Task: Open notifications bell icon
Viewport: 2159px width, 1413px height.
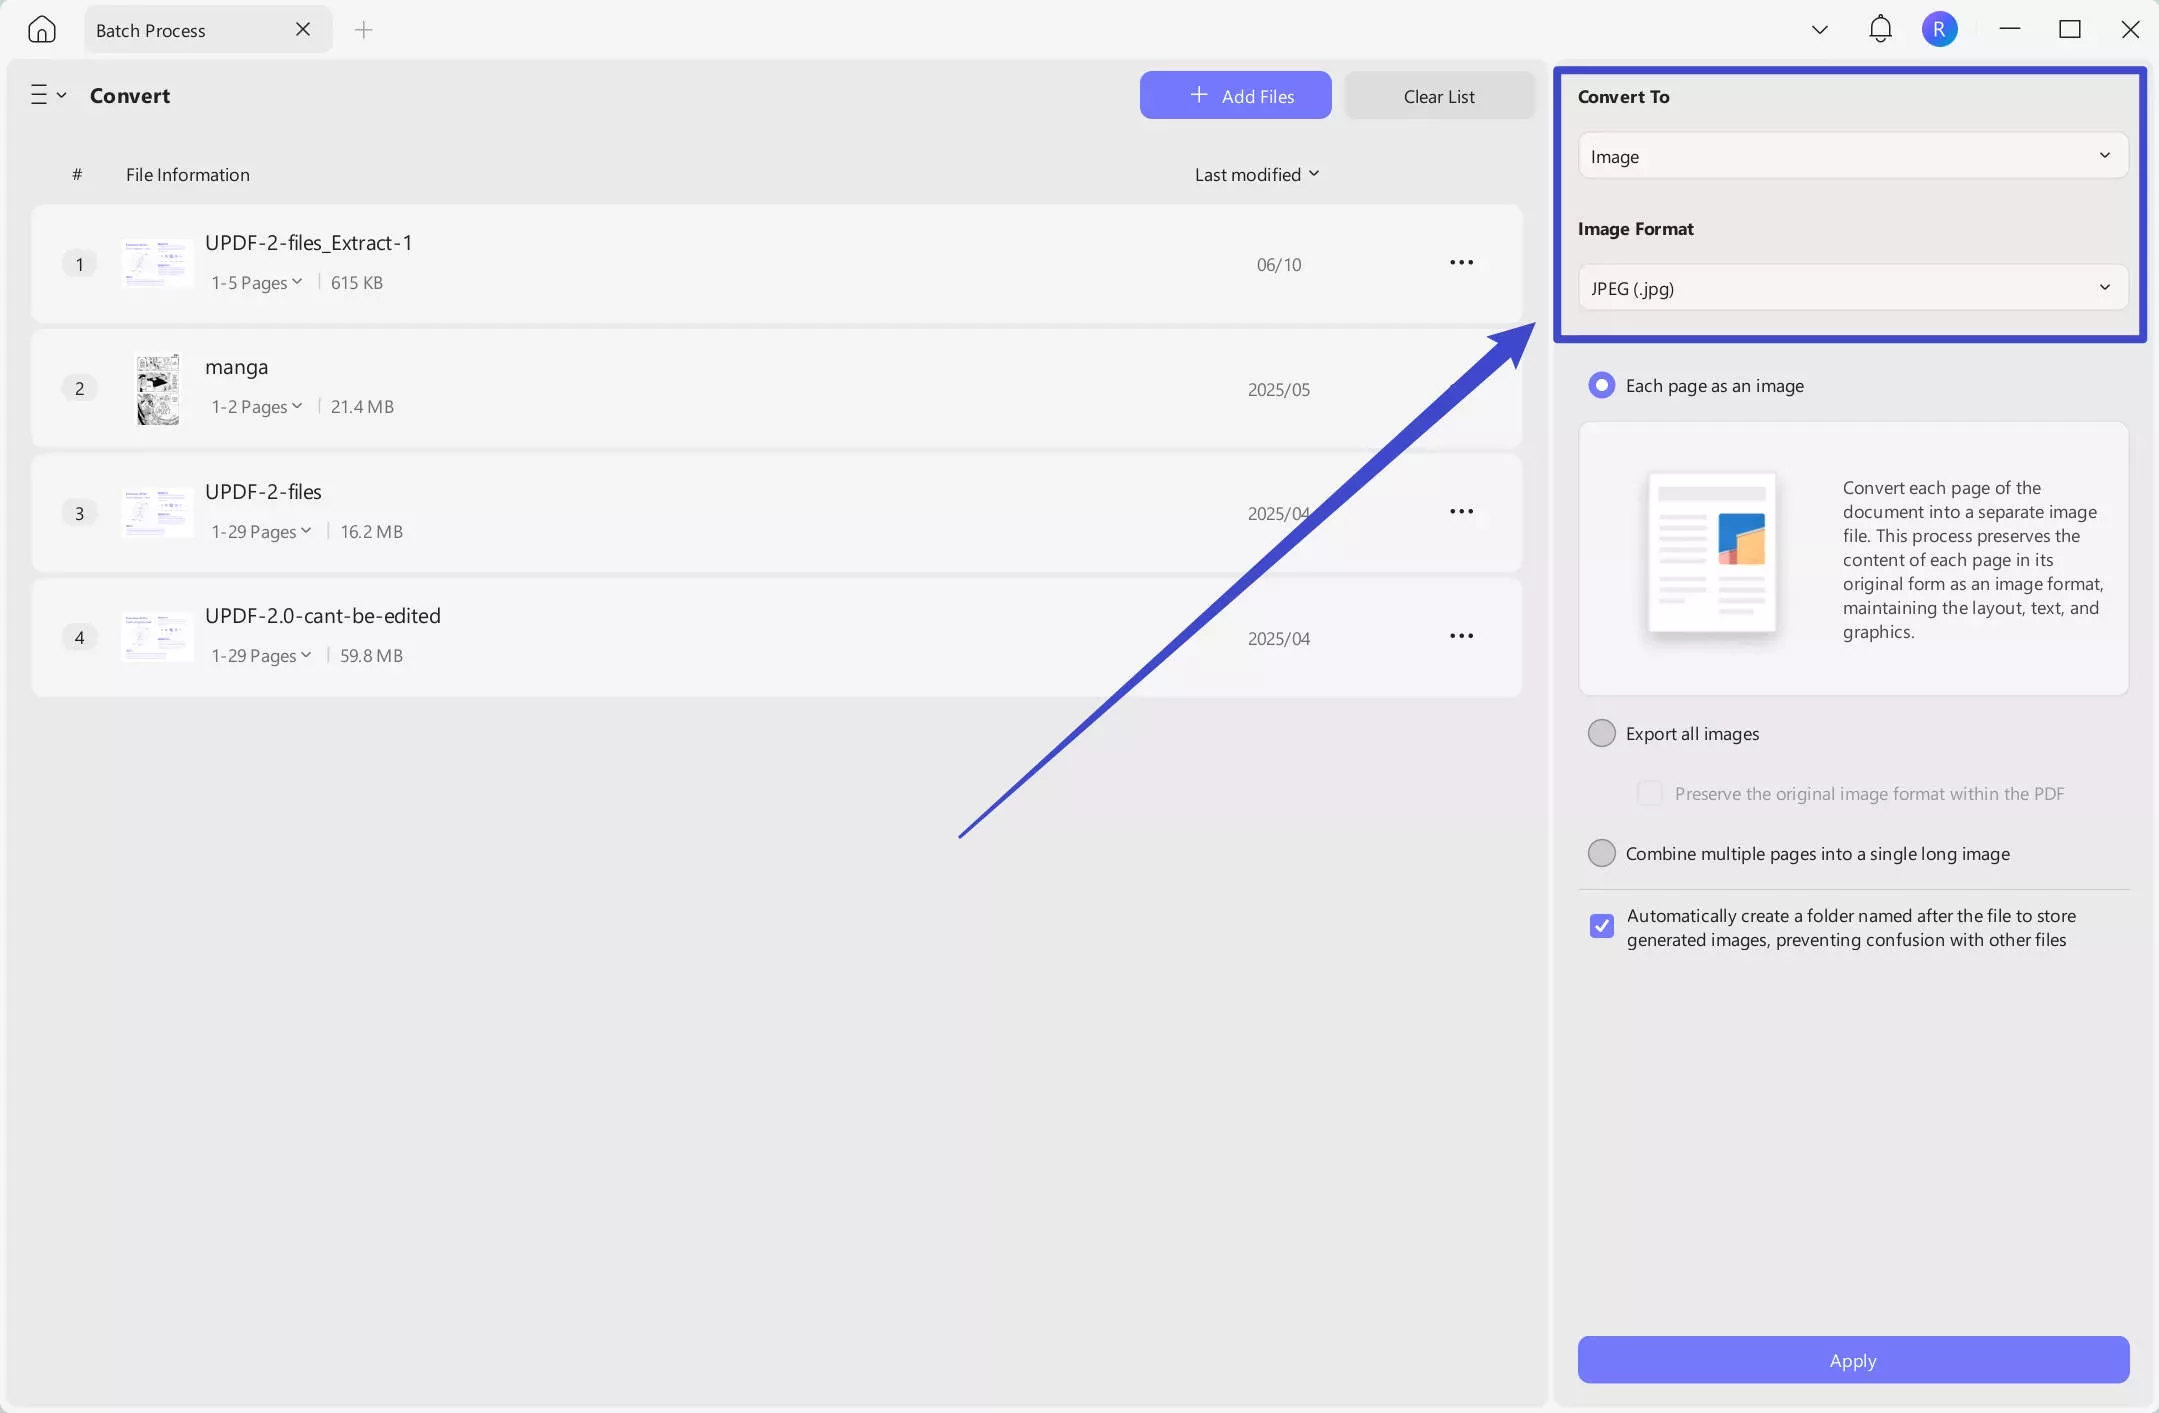Action: (1880, 29)
